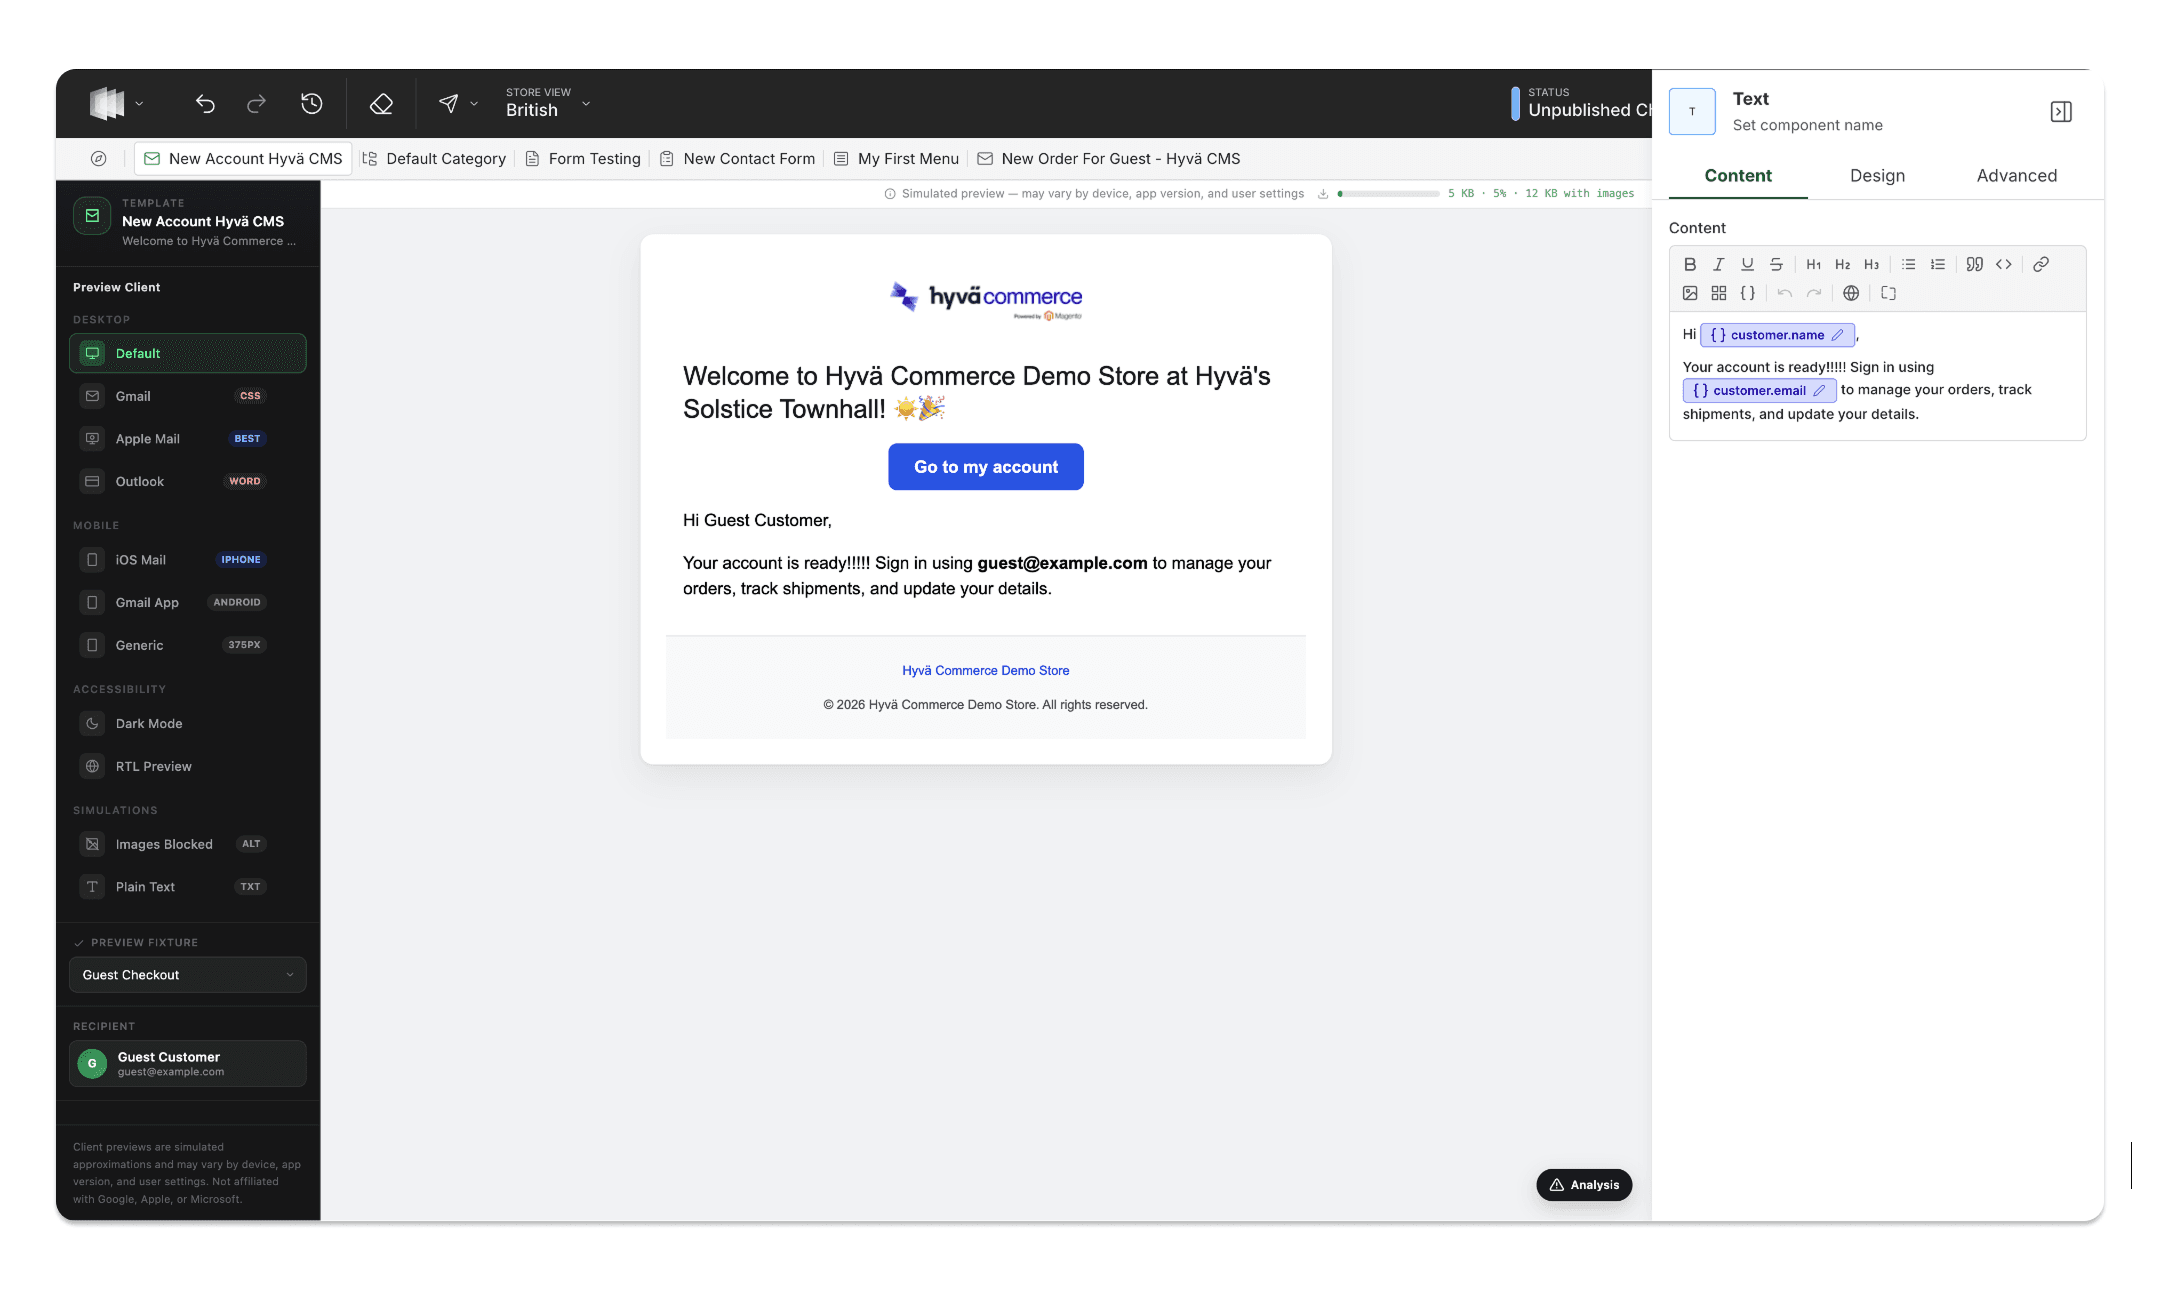The width and height of the screenshot is (2160, 1290).
Task: Open the logo menu chevron
Action: (139, 104)
